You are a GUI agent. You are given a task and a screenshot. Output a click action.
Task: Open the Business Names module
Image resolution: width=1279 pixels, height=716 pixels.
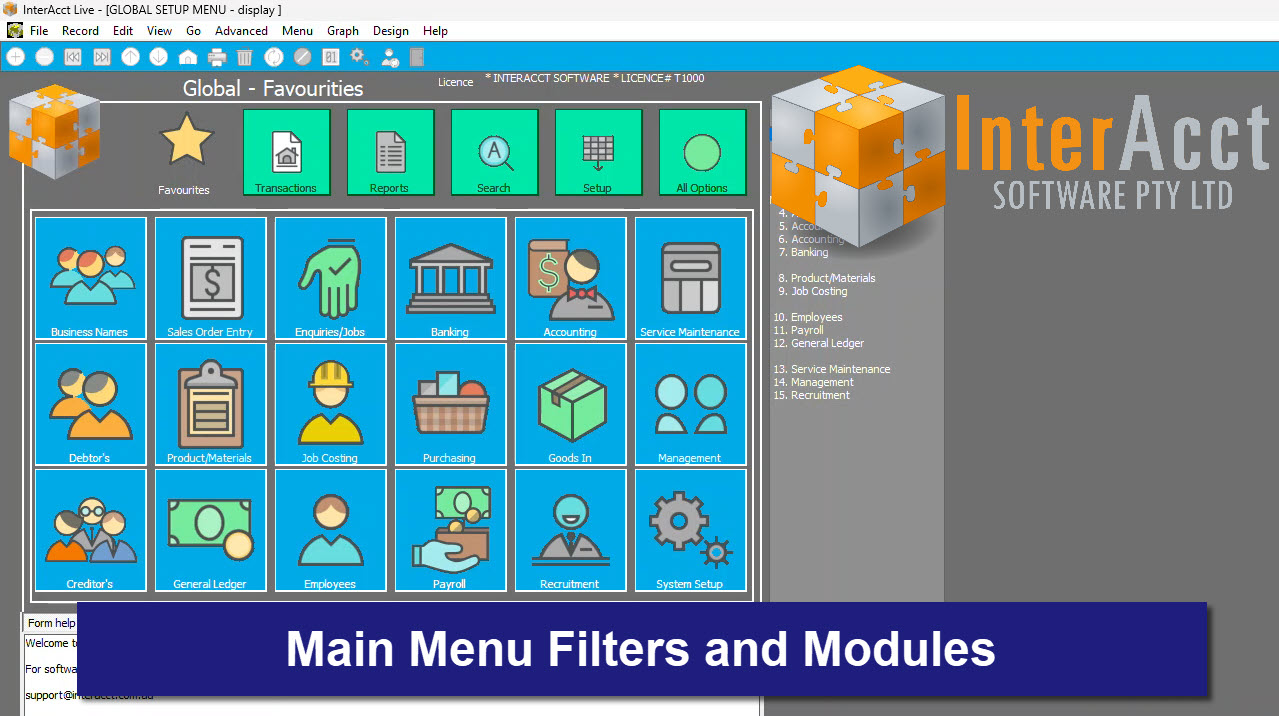point(91,278)
